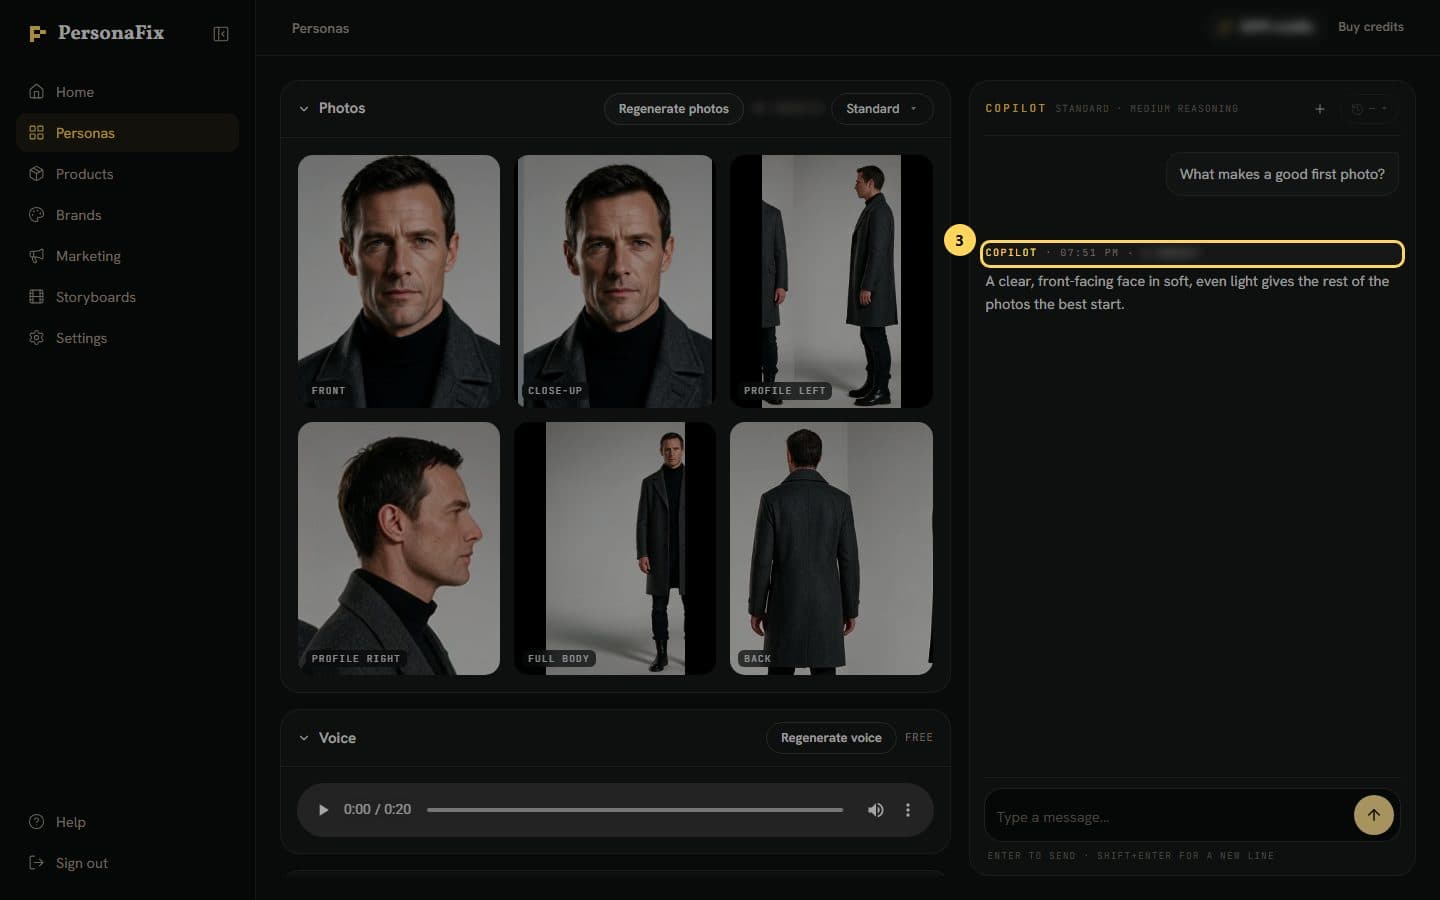This screenshot has height=900, width=1440.
Task: Click the Copilot reply about soft light
Action: 1187,293
